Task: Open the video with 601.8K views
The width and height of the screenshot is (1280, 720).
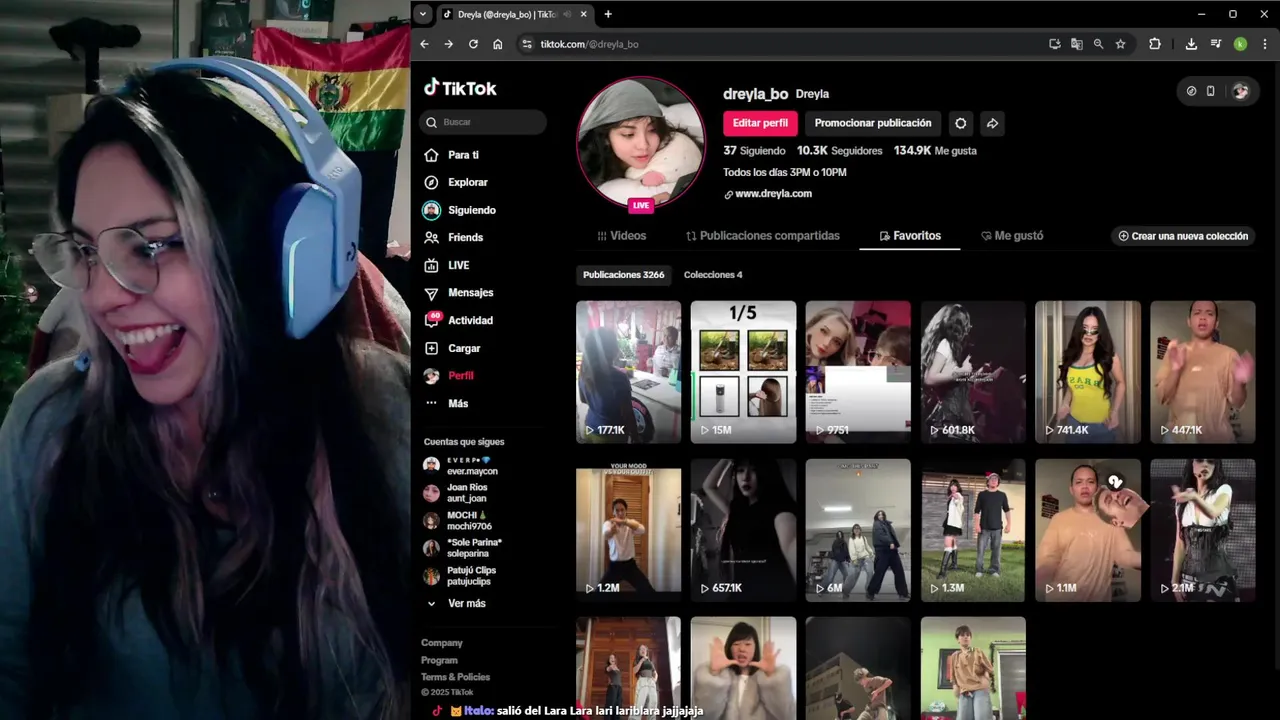Action: point(973,372)
